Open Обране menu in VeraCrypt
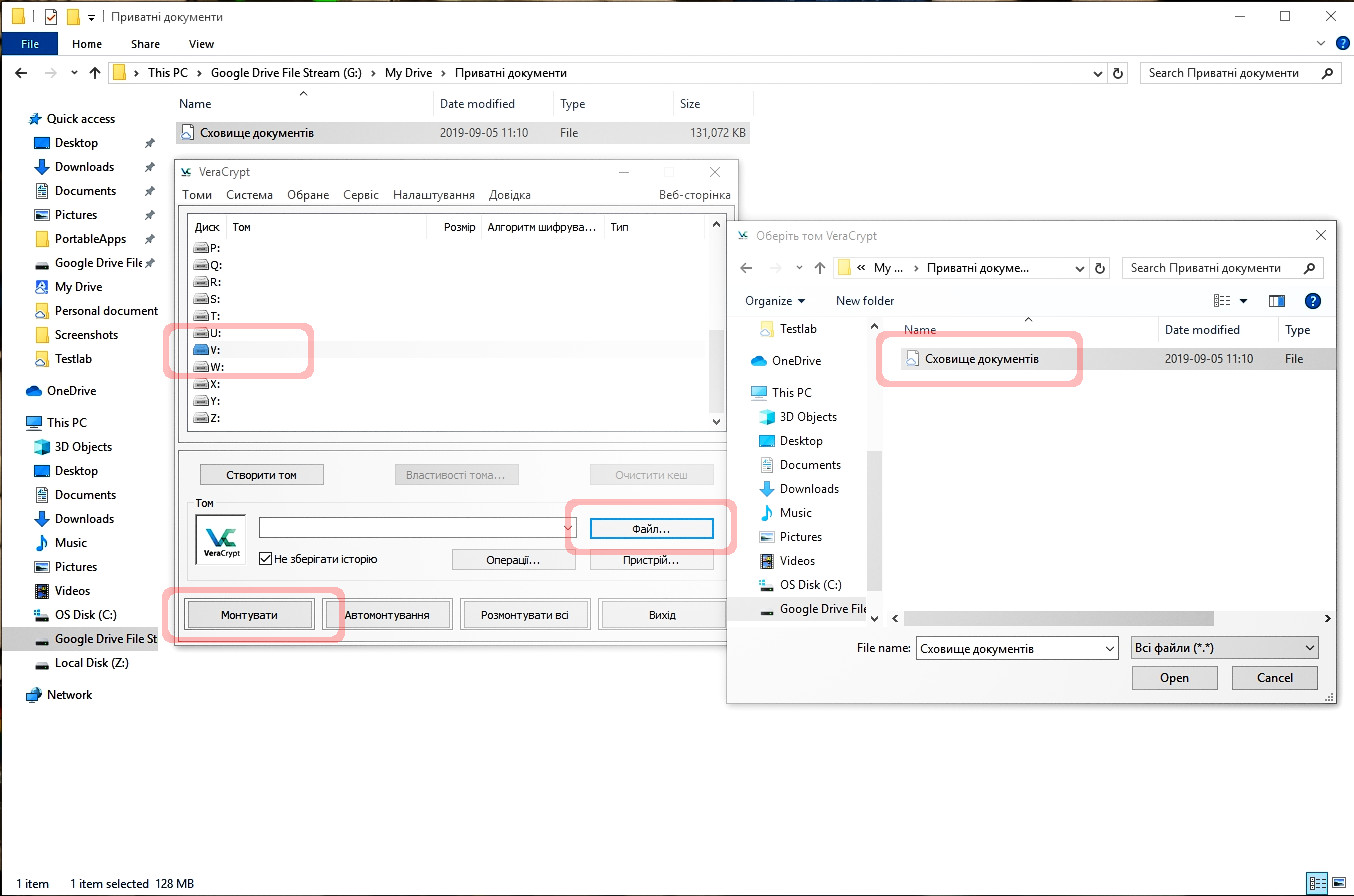 point(308,195)
